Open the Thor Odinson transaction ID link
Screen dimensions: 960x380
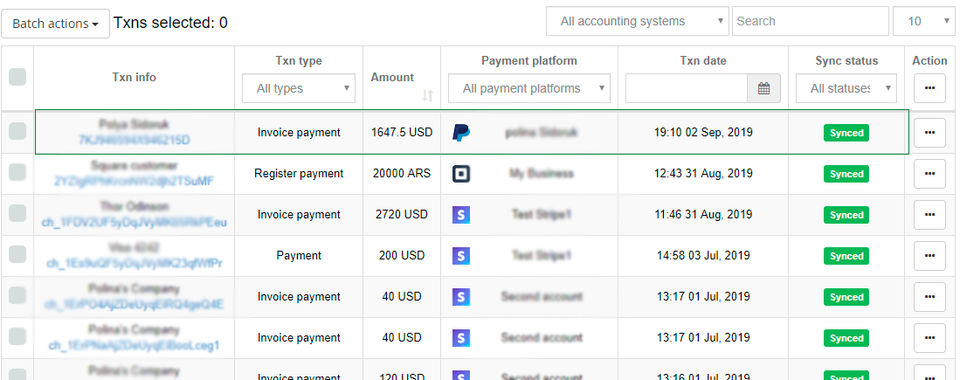(x=134, y=222)
